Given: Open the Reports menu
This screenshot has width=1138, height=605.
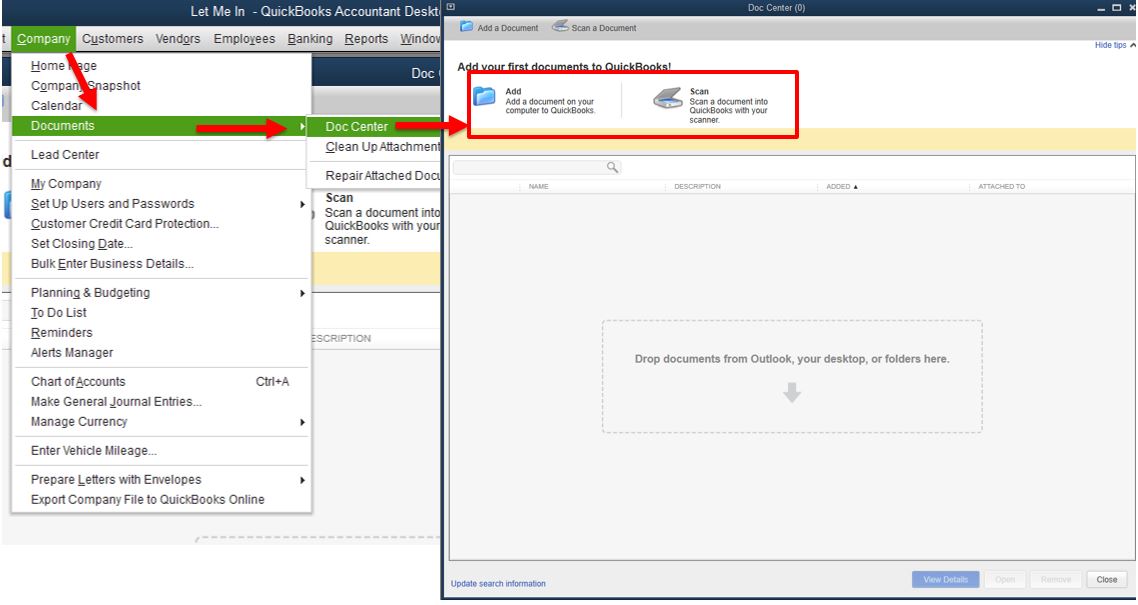Looking at the screenshot, I should [366, 39].
